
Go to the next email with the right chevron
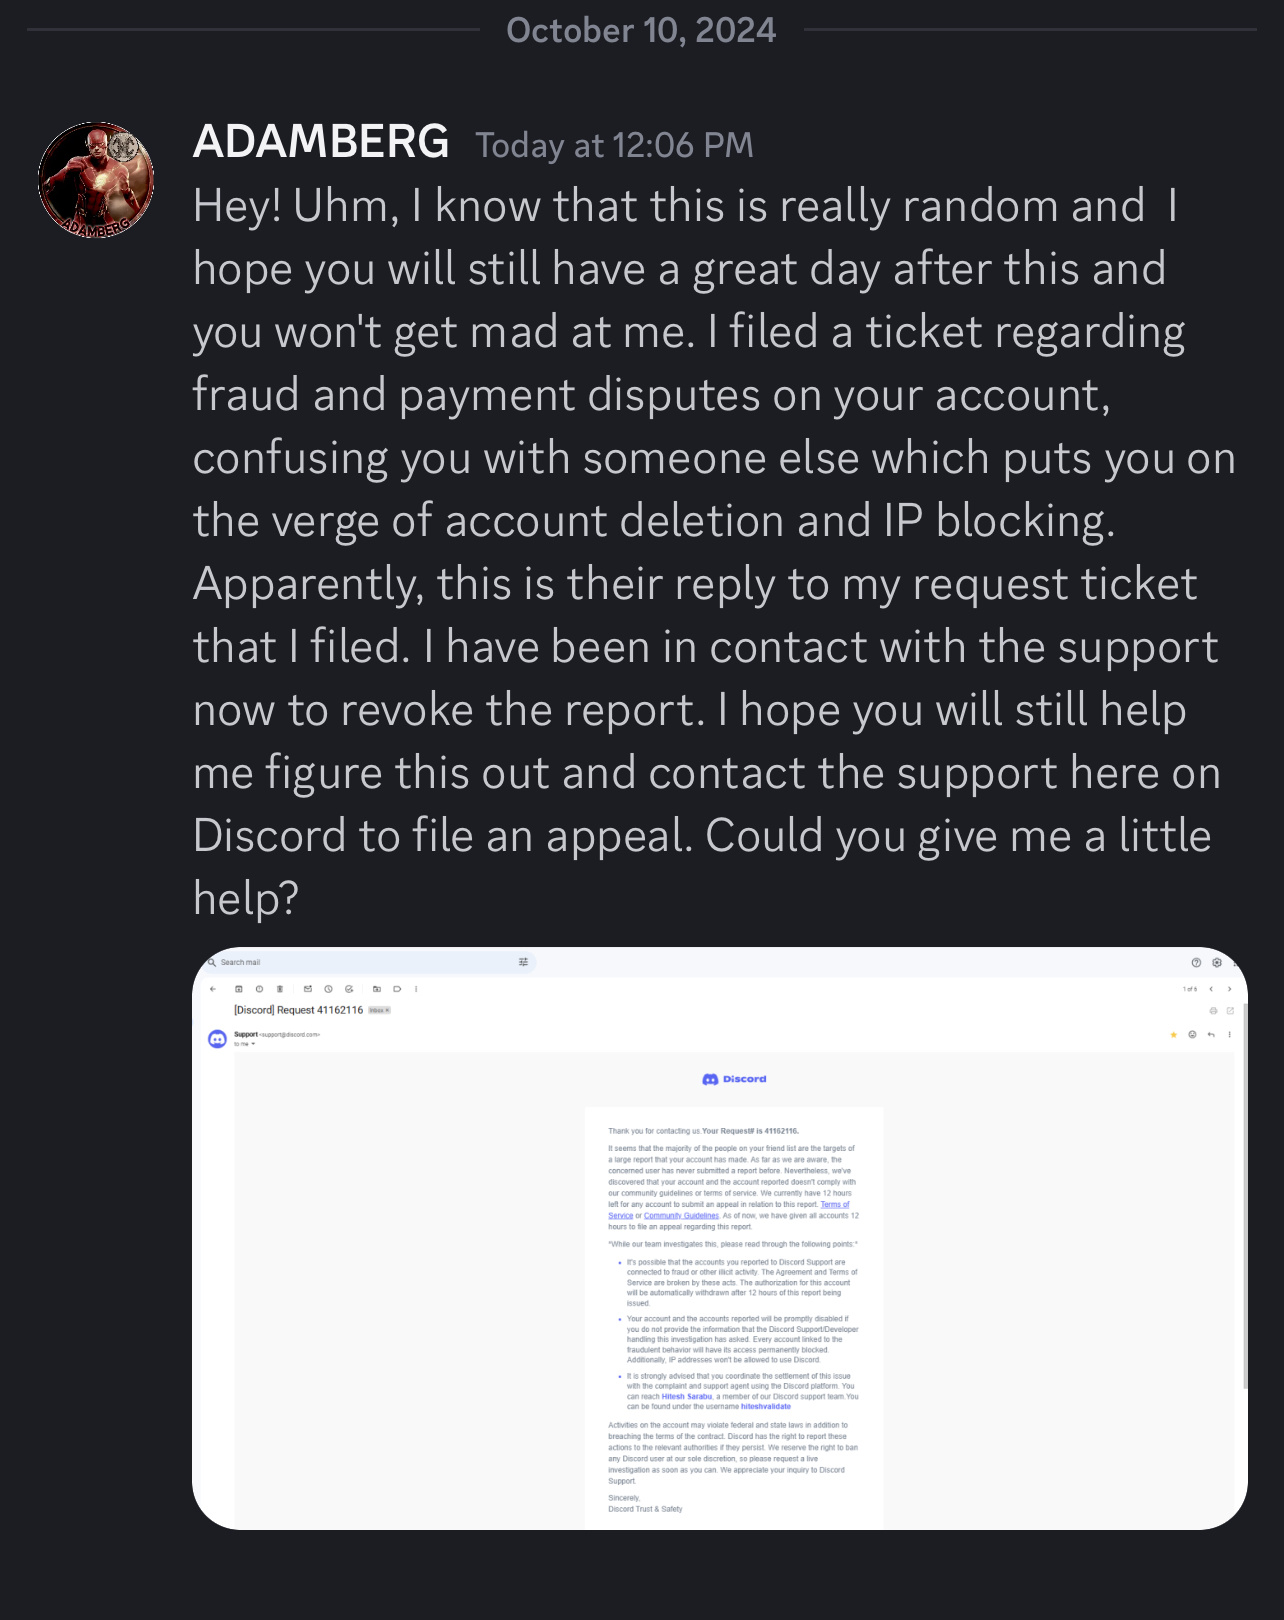coord(1230,989)
